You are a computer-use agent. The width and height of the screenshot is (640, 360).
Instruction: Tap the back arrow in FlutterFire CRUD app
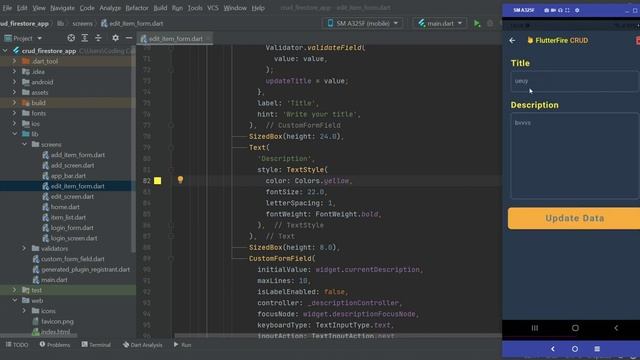[512, 40]
